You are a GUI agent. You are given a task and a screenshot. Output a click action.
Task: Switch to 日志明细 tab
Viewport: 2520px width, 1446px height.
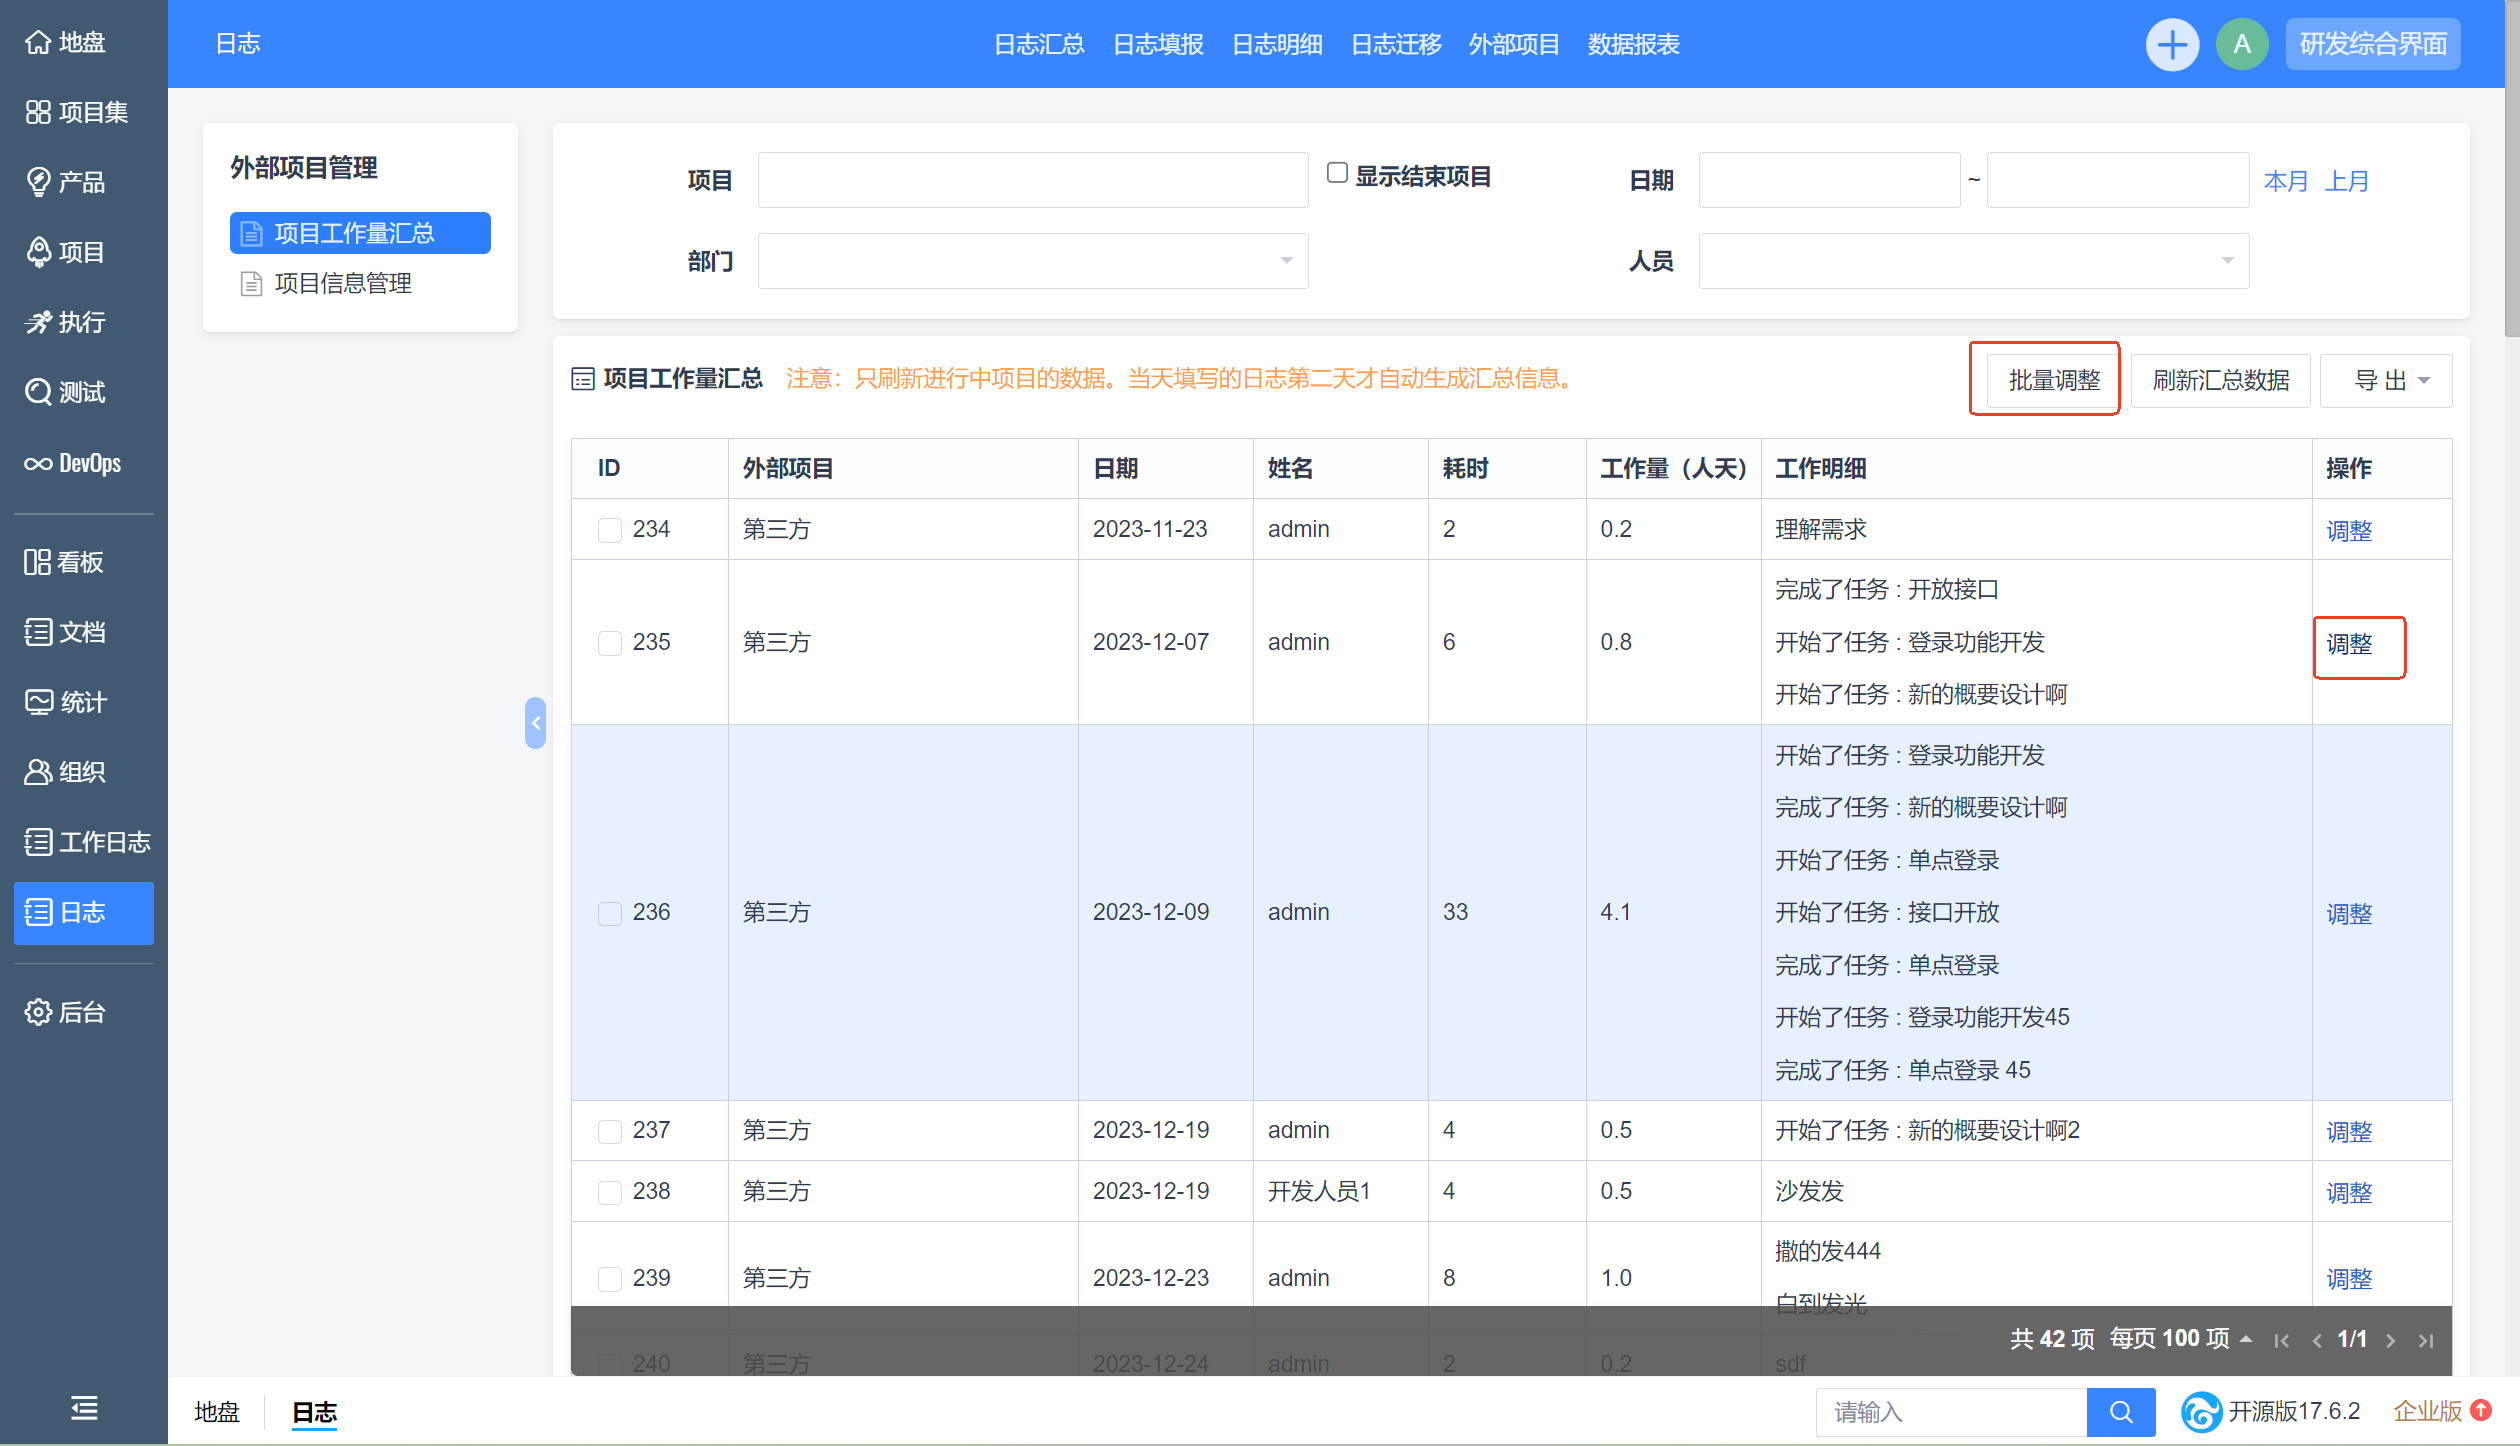click(1277, 44)
